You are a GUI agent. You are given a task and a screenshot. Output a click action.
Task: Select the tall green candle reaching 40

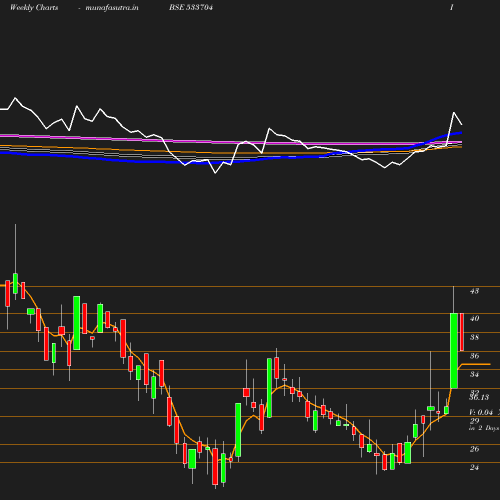[x=454, y=351]
